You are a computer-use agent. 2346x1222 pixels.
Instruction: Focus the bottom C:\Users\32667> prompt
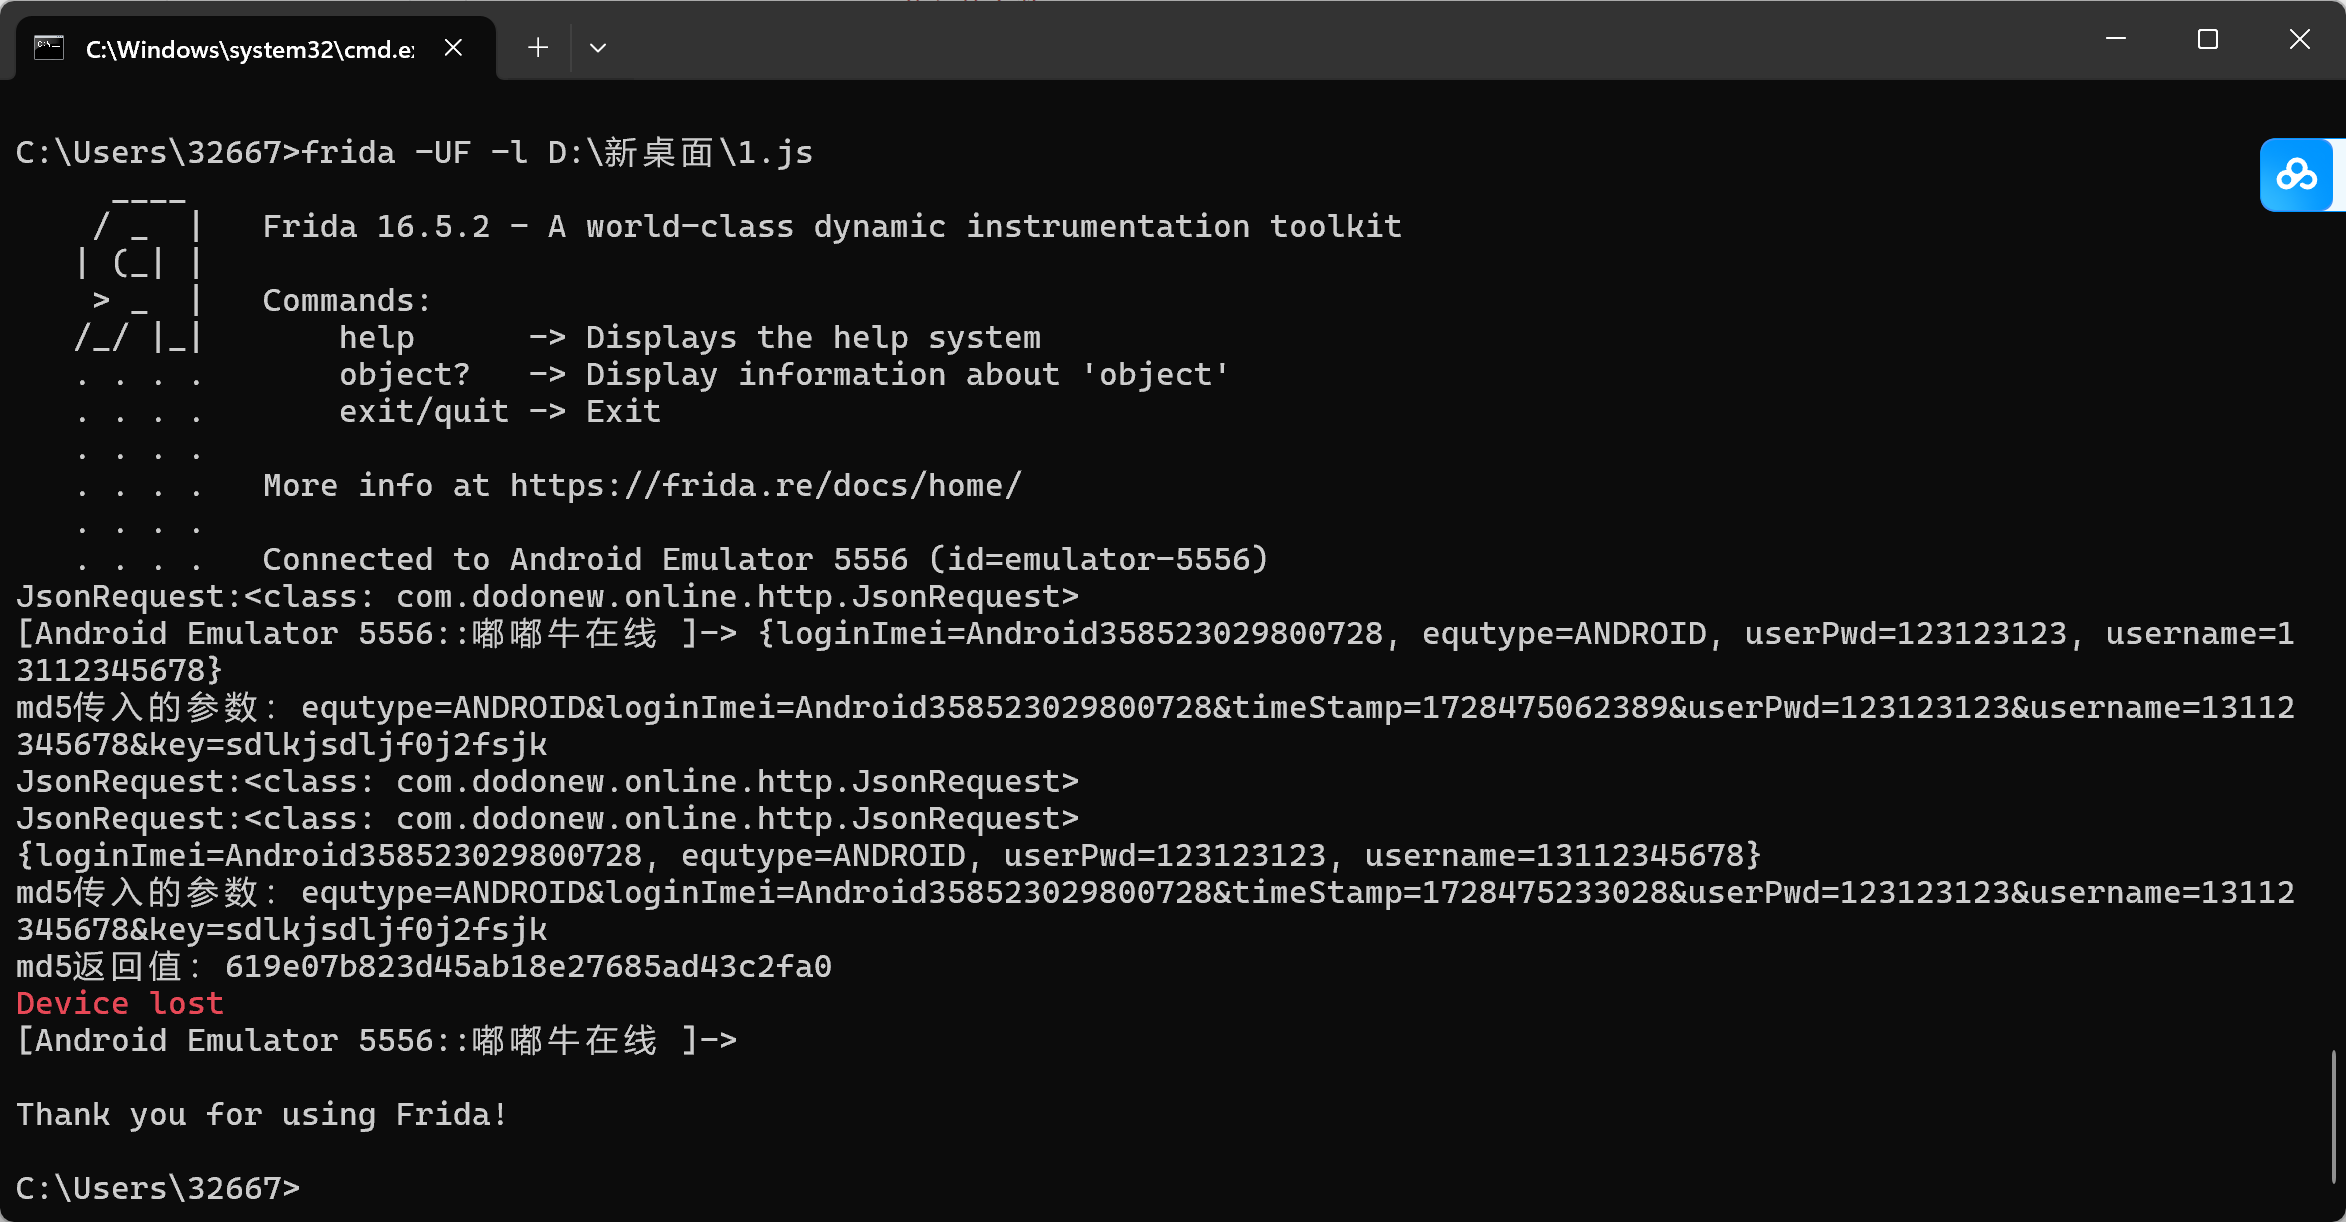coord(158,1189)
